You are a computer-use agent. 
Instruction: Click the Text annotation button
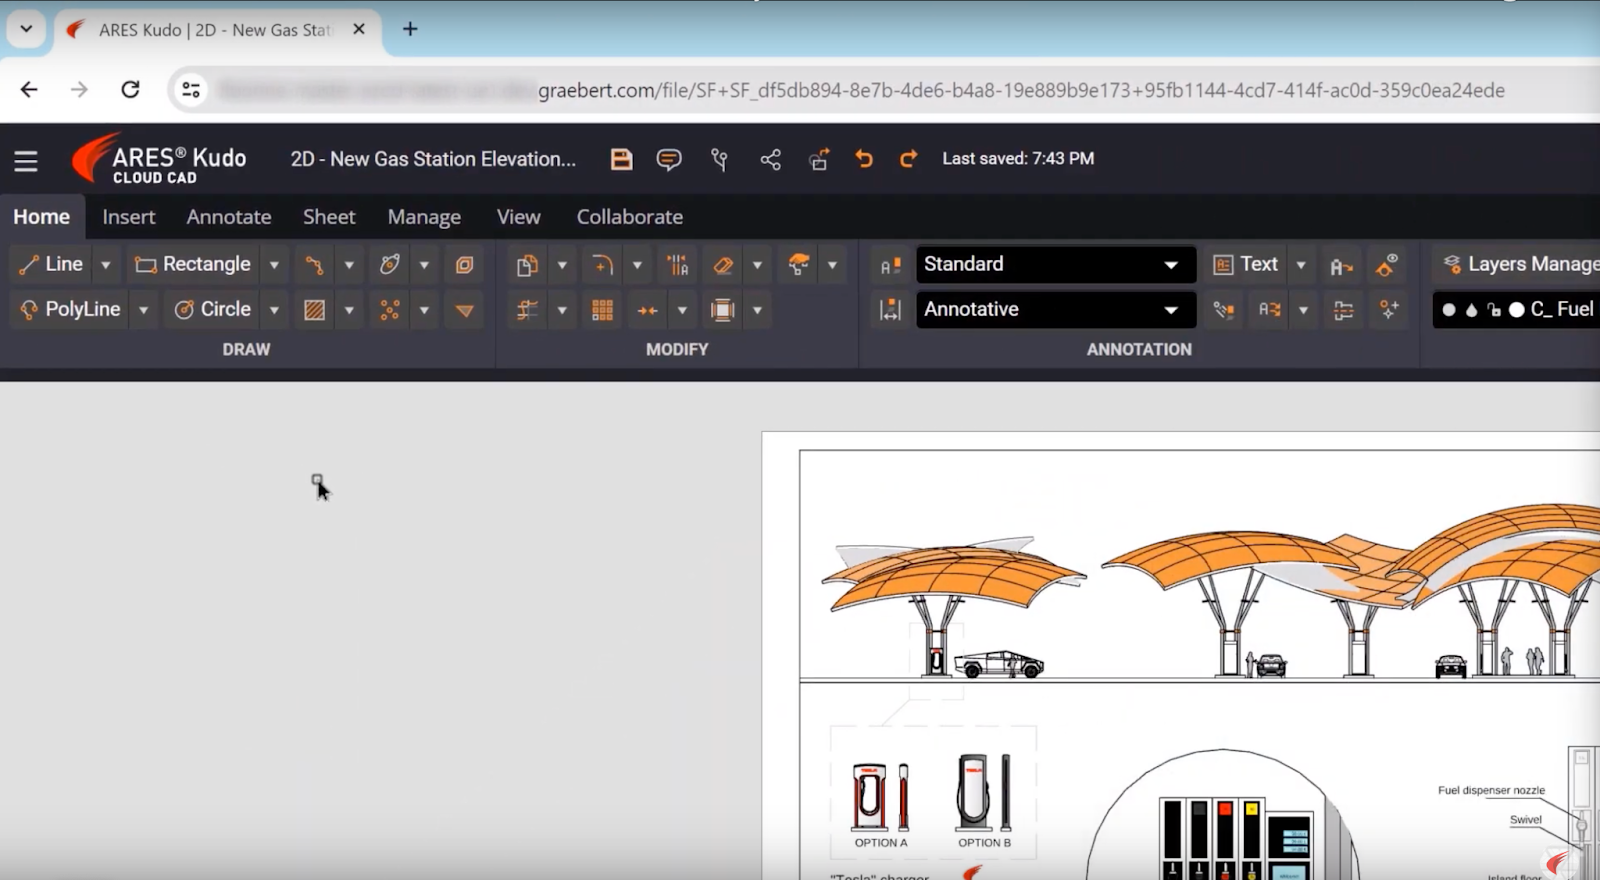[1246, 264]
